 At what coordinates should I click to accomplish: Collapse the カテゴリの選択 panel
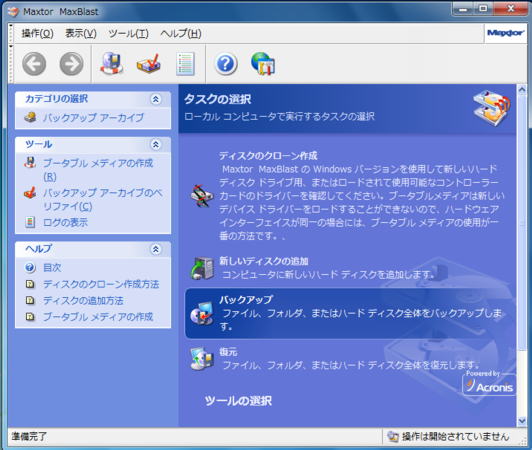pyautogui.click(x=155, y=99)
